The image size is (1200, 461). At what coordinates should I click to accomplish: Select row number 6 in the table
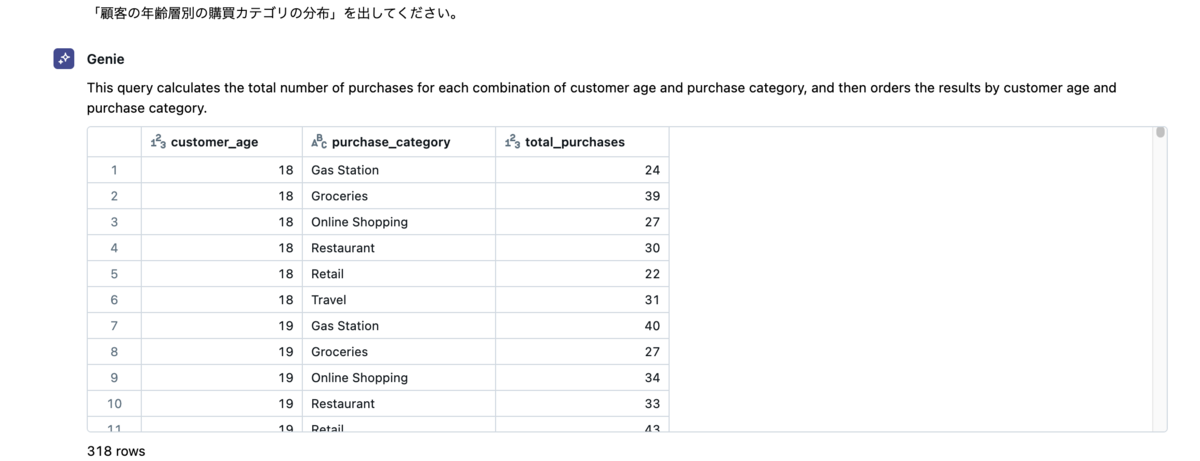pyautogui.click(x=114, y=300)
